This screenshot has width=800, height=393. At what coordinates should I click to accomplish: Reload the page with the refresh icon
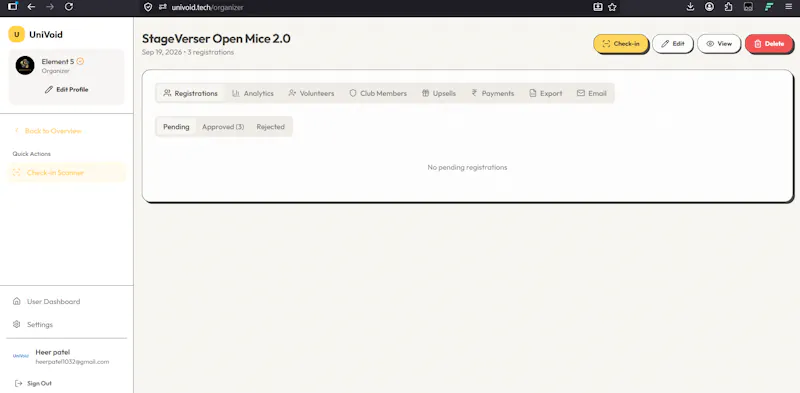69,7
